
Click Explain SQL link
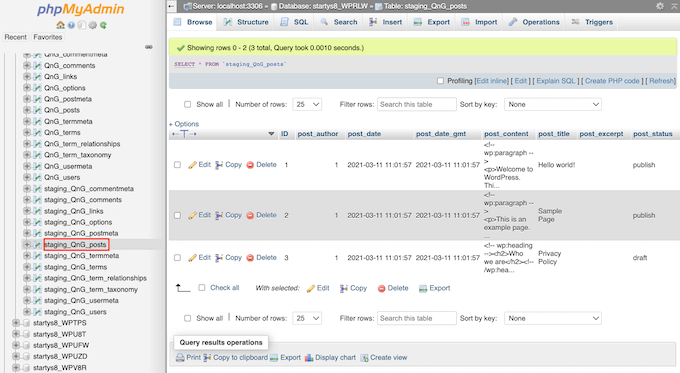[556, 81]
